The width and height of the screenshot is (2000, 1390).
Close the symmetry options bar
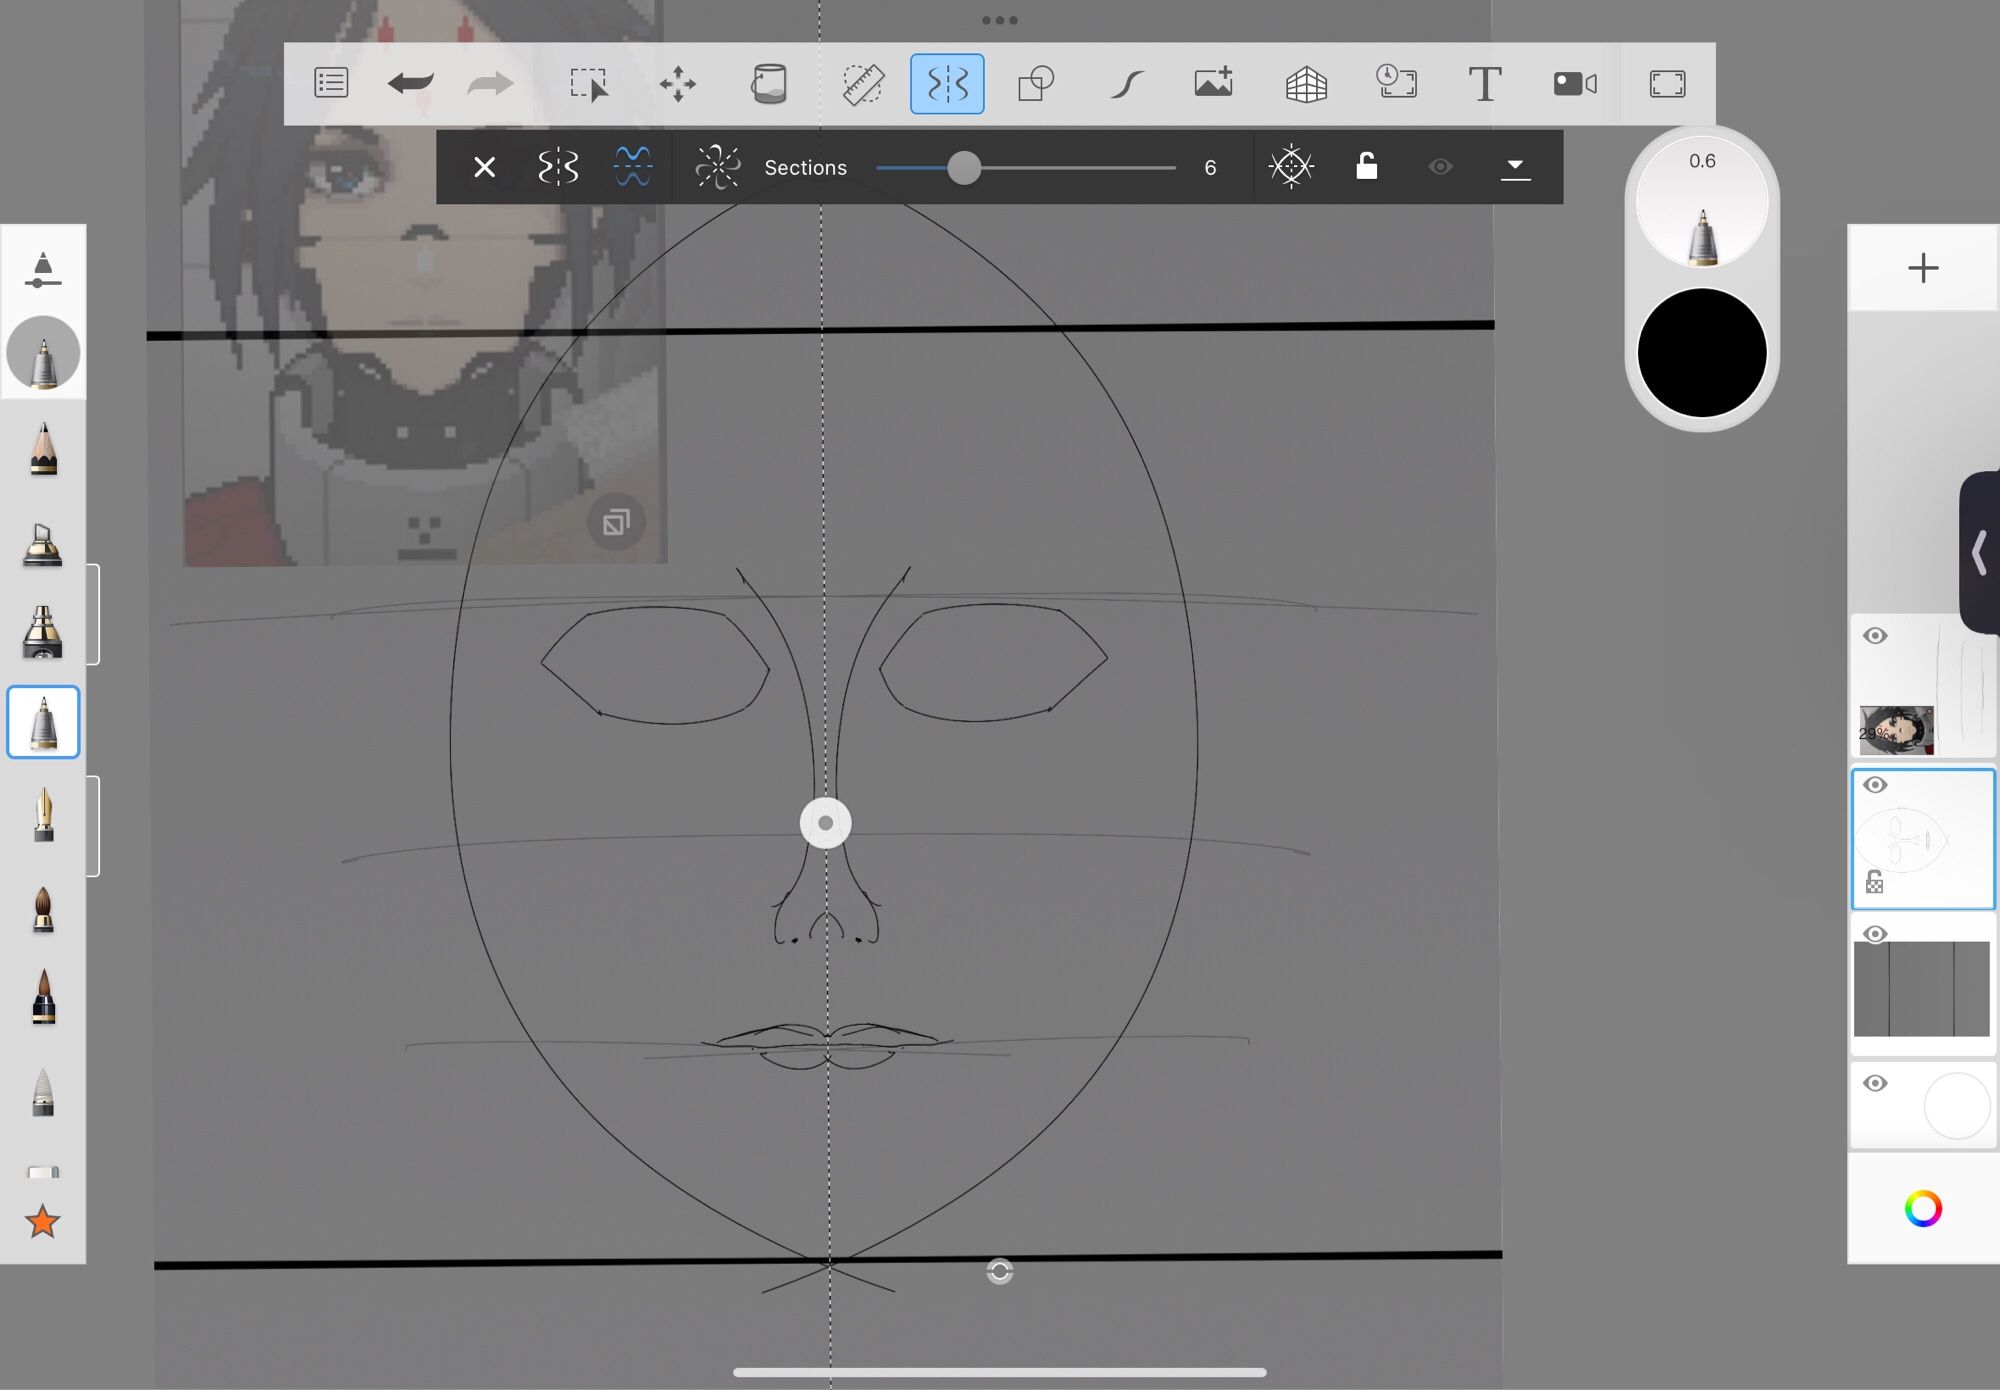485,167
